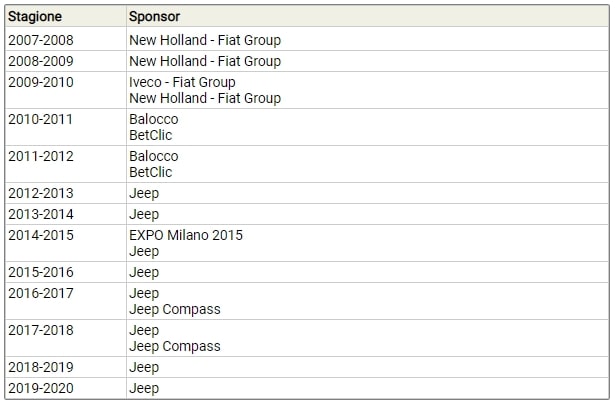Viewport: 616px width, 404px height.
Task: Click EXPO Milano 2015 sponsor text
Action: (186, 235)
